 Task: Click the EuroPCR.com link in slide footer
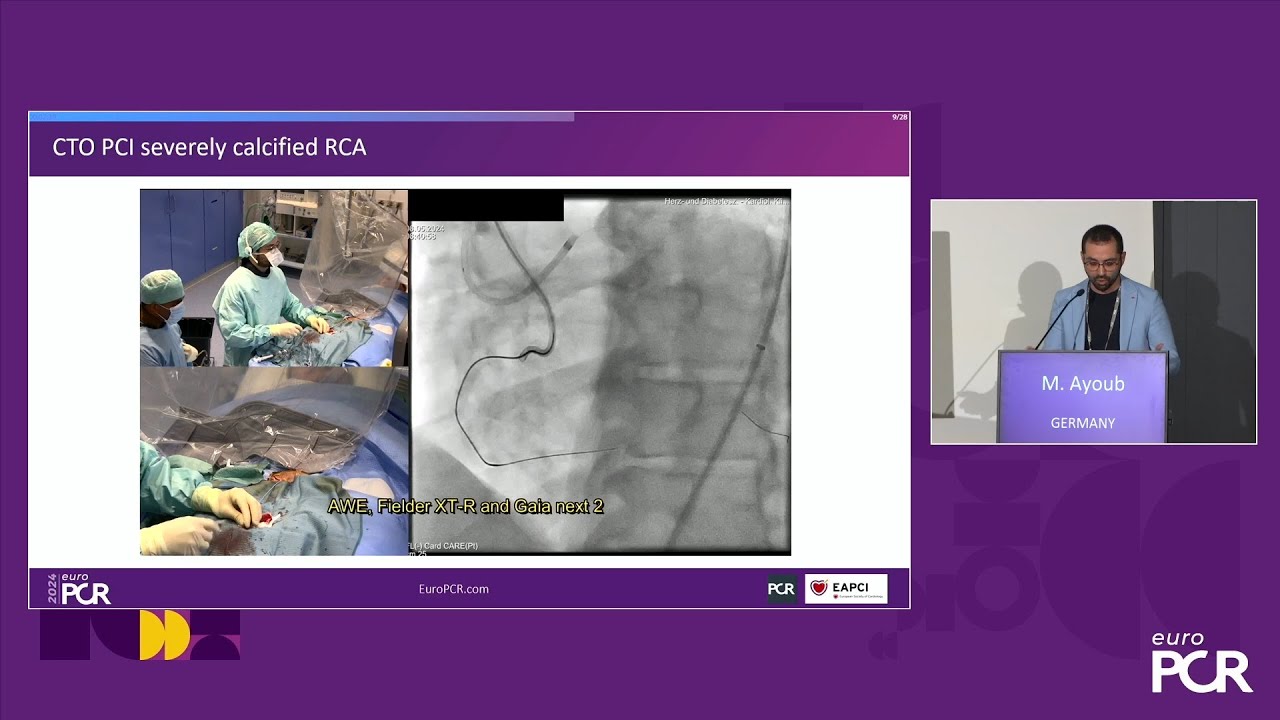(454, 589)
